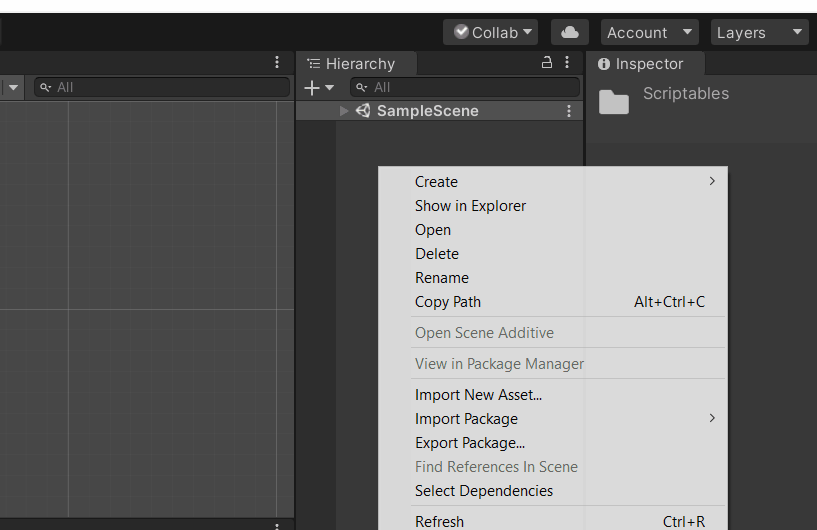Click the Collab checkmark icon
Screen dimensions: 817x530
[461, 32]
